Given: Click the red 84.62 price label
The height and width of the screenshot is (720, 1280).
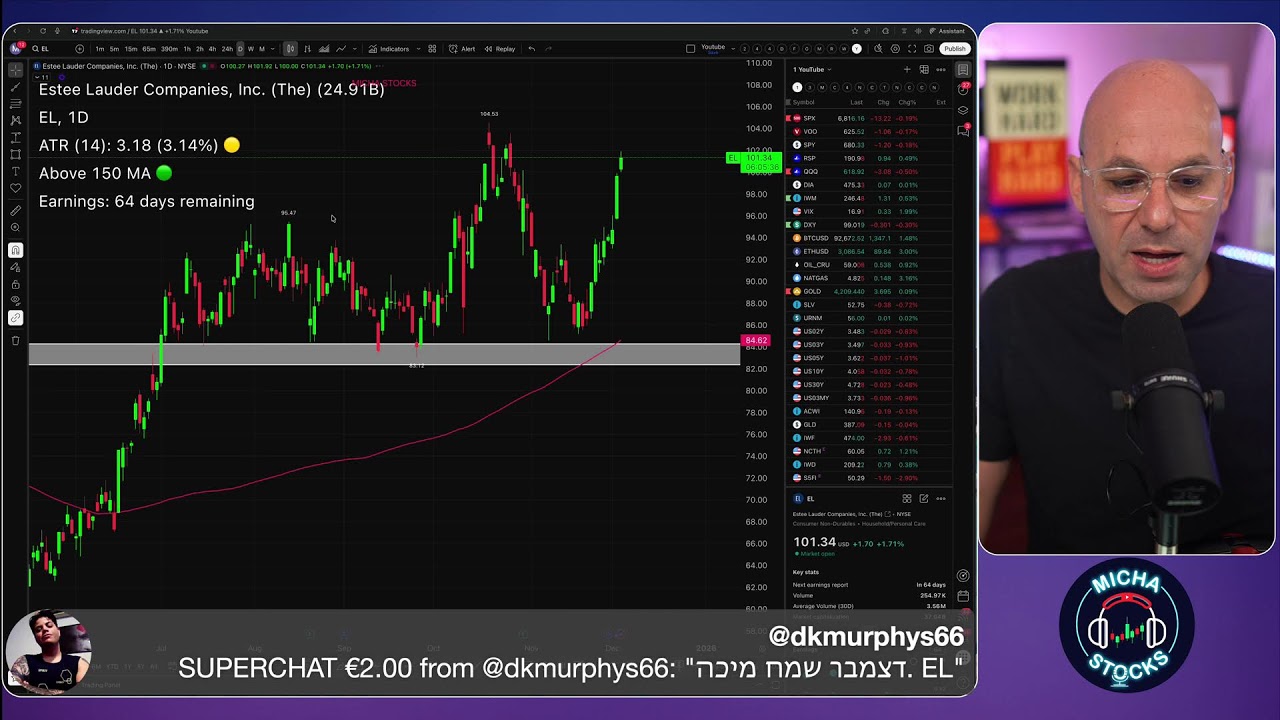Looking at the screenshot, I should pos(756,341).
